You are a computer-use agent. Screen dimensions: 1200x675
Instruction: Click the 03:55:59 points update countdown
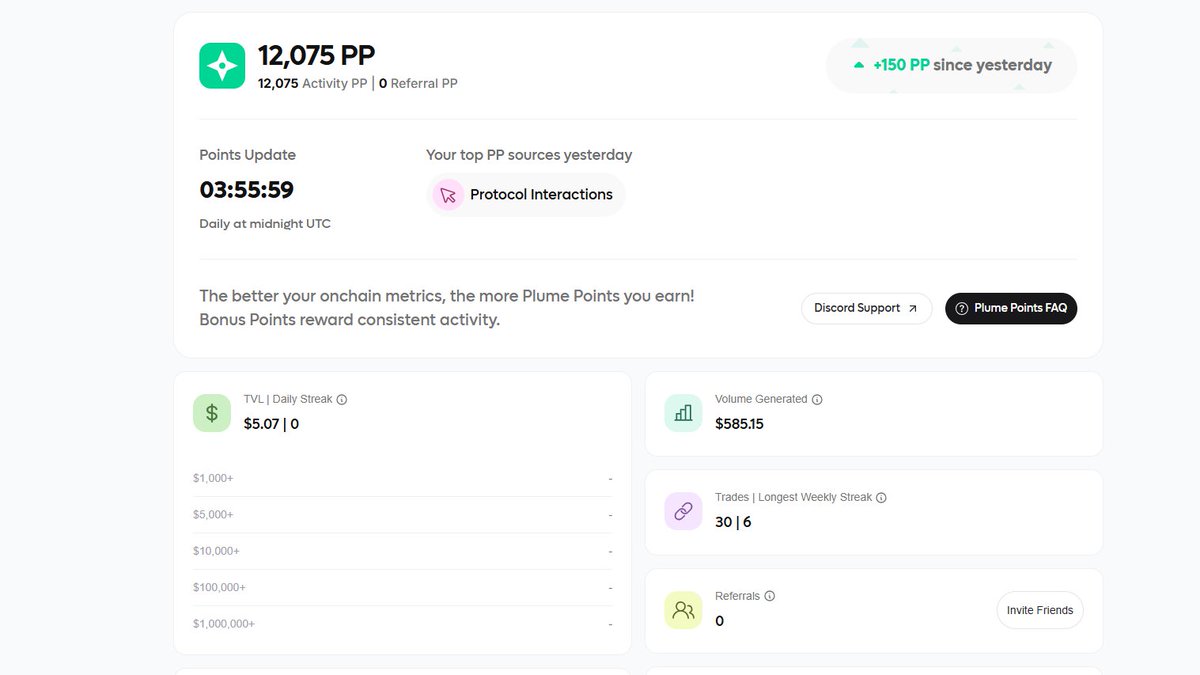(x=247, y=190)
